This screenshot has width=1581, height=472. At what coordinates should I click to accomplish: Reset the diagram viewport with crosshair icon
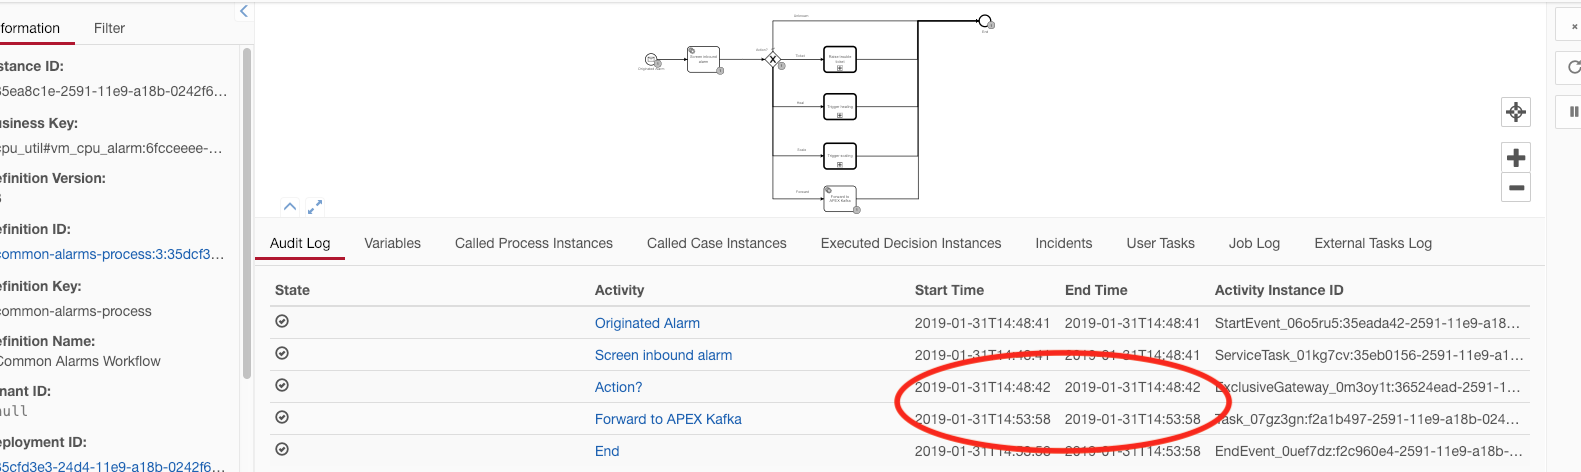[1516, 112]
